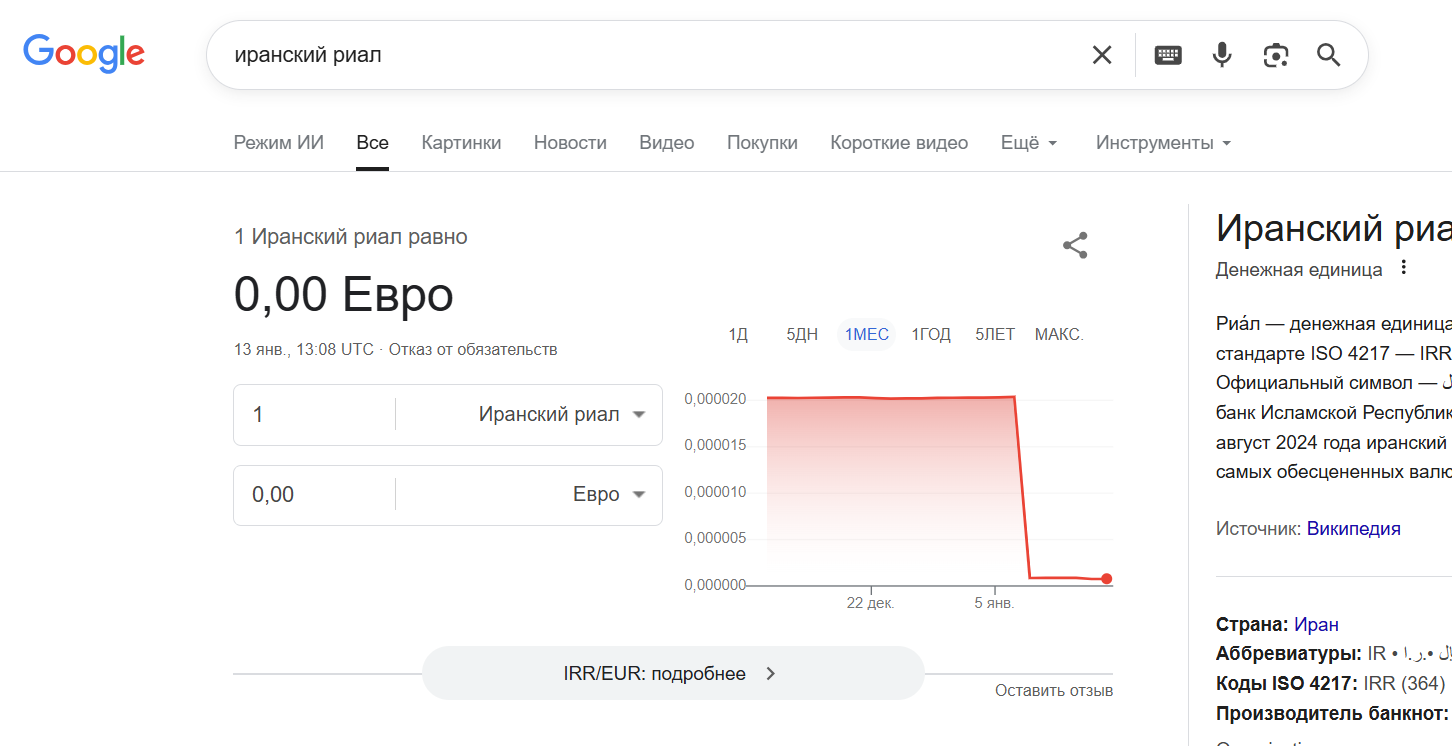The image size is (1452, 746).
Task: Switch to the Картинки tab
Action: [x=461, y=143]
